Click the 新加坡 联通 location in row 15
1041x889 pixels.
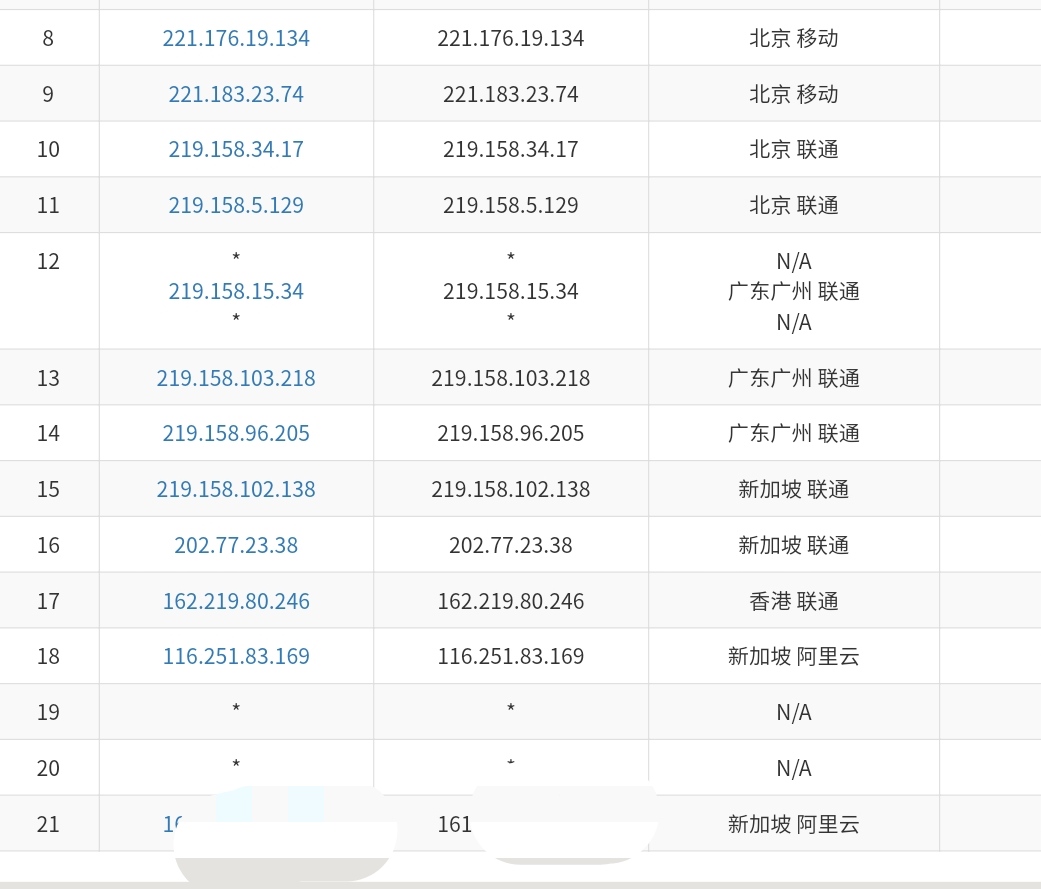pyautogui.click(x=794, y=489)
